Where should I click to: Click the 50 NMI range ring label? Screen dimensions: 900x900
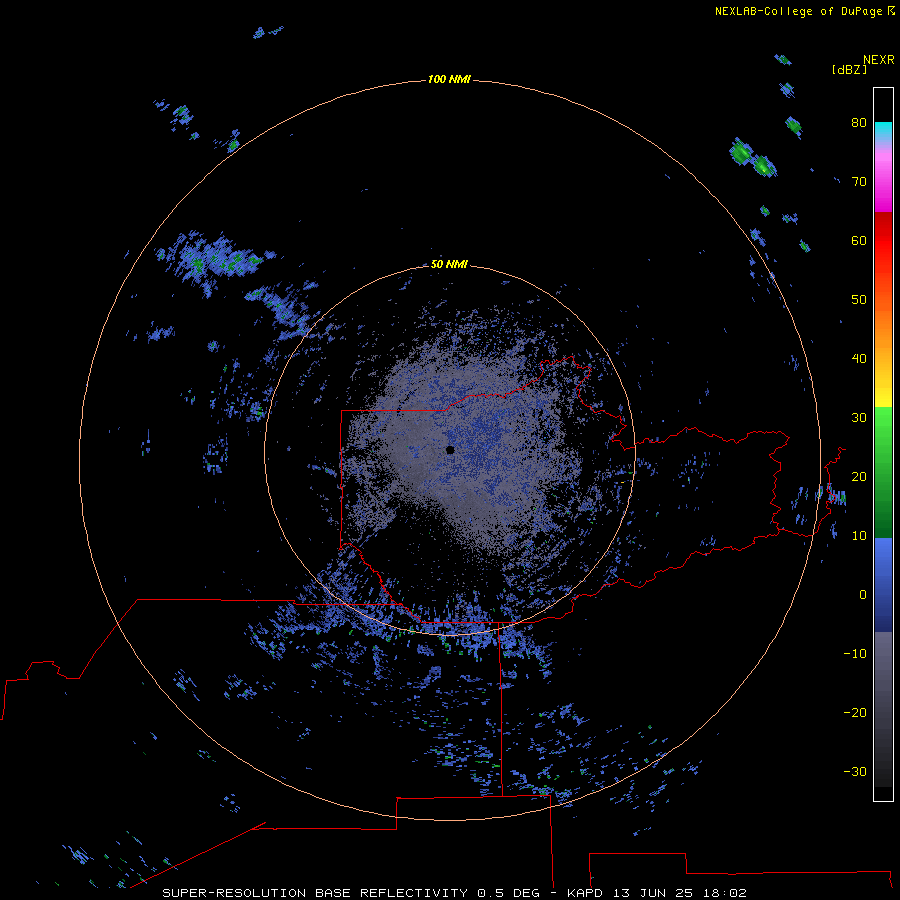coord(449,264)
